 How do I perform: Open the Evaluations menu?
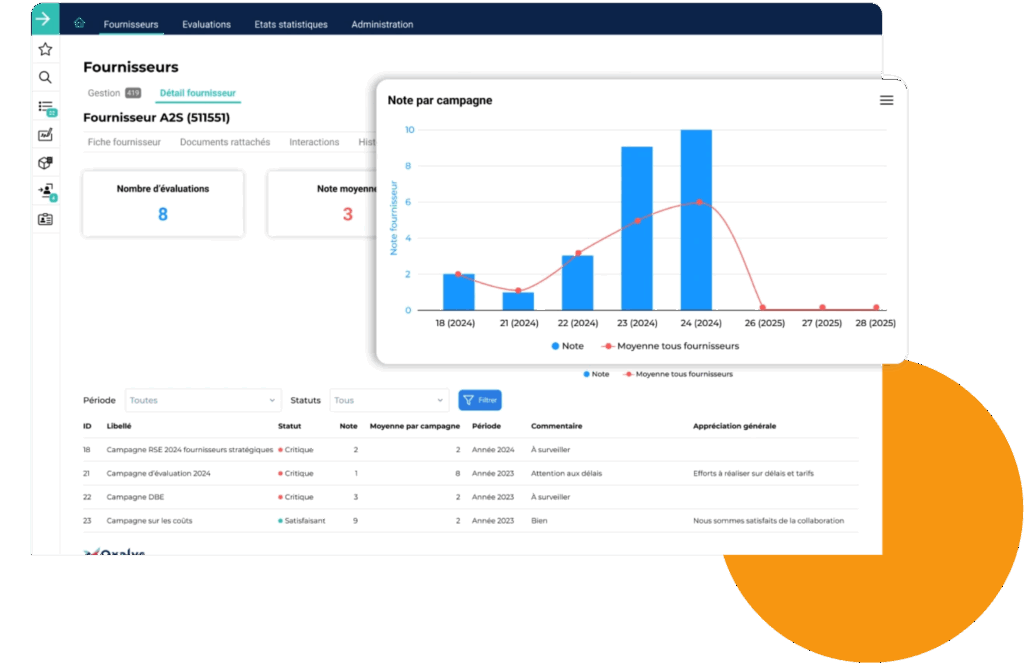(x=206, y=24)
